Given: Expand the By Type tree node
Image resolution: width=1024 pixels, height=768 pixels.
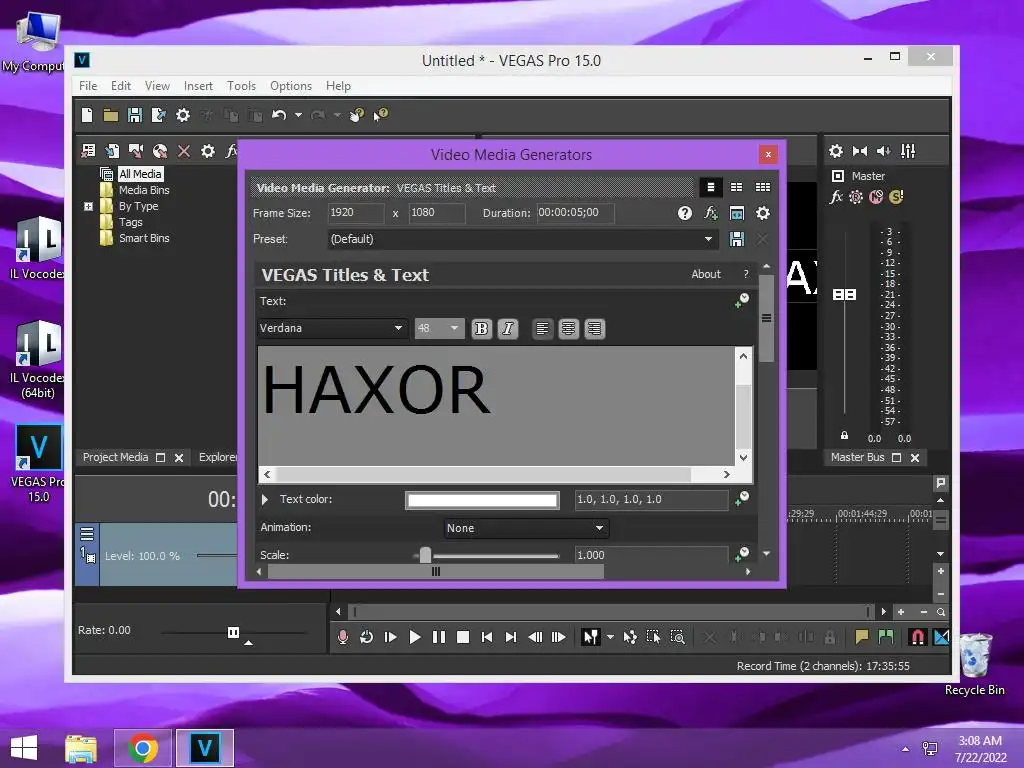Looking at the screenshot, I should 88,206.
